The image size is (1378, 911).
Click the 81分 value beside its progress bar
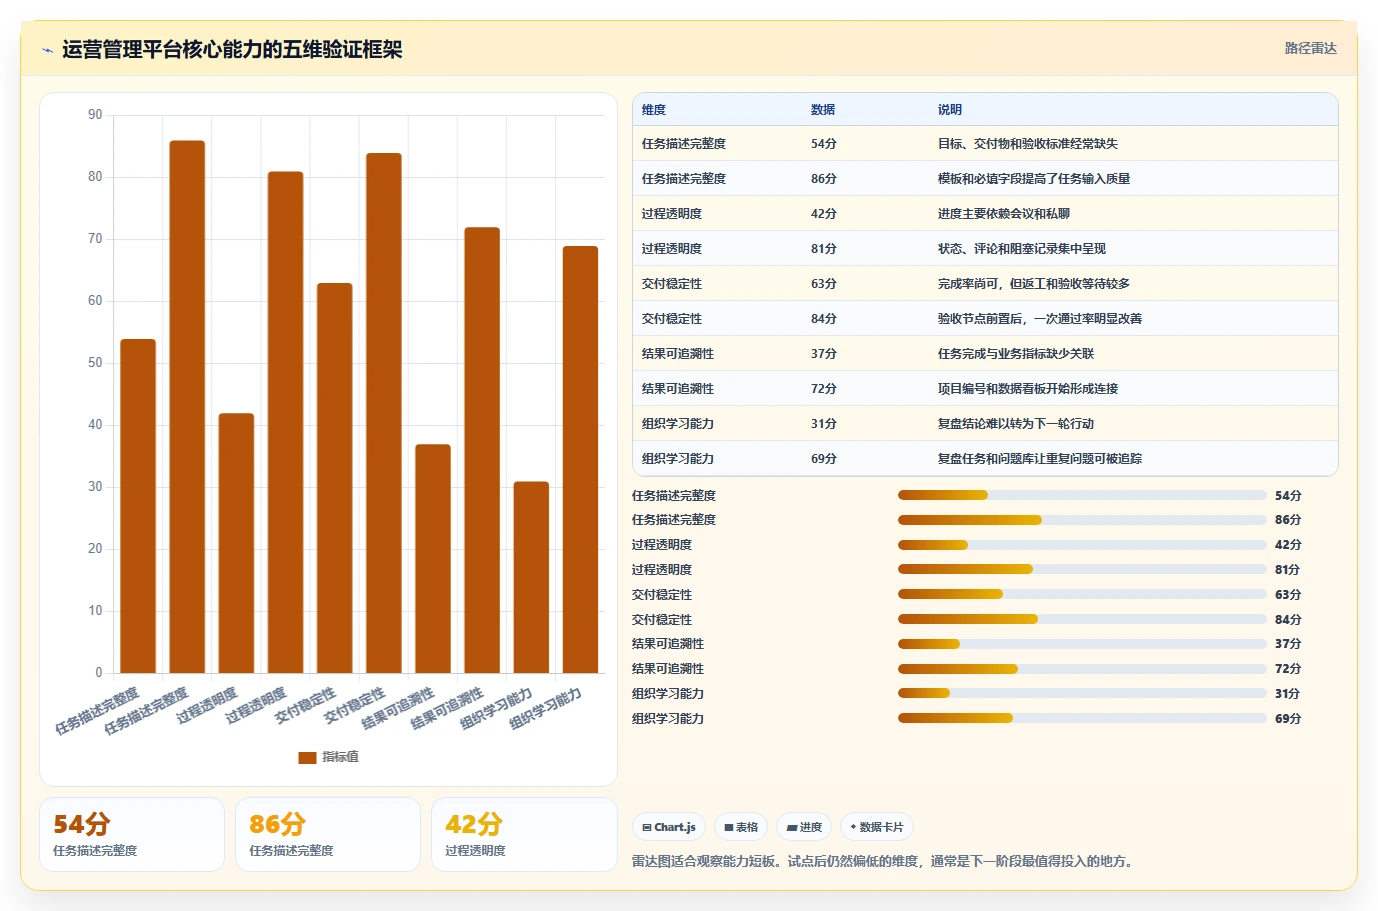coord(1288,570)
